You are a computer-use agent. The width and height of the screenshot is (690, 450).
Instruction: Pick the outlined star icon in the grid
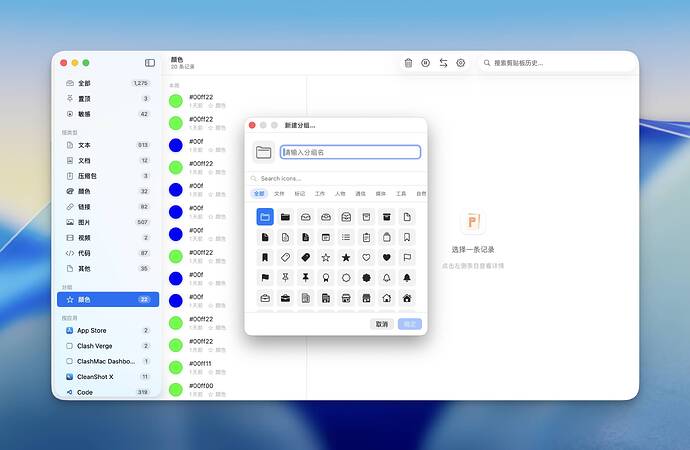(326, 257)
